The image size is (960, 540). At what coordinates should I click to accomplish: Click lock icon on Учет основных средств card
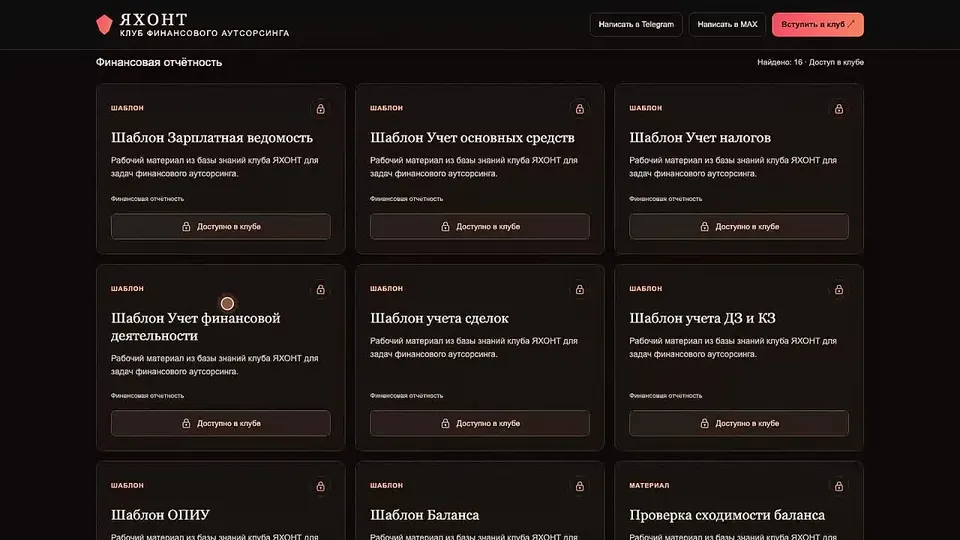pos(579,109)
